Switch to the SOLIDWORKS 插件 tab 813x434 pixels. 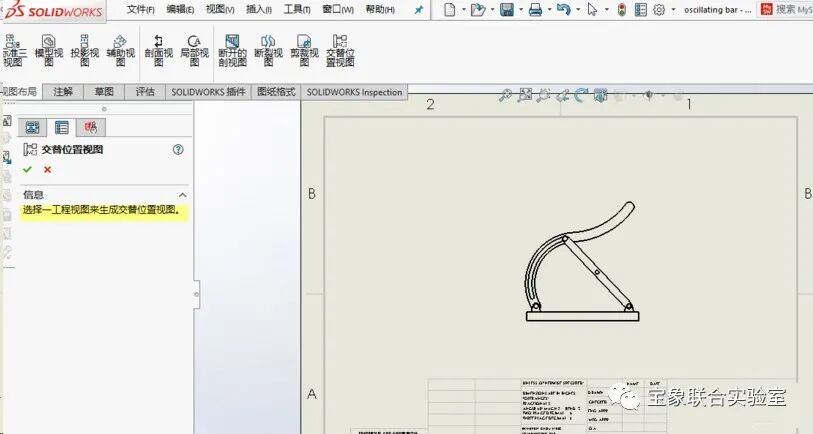coord(208,92)
